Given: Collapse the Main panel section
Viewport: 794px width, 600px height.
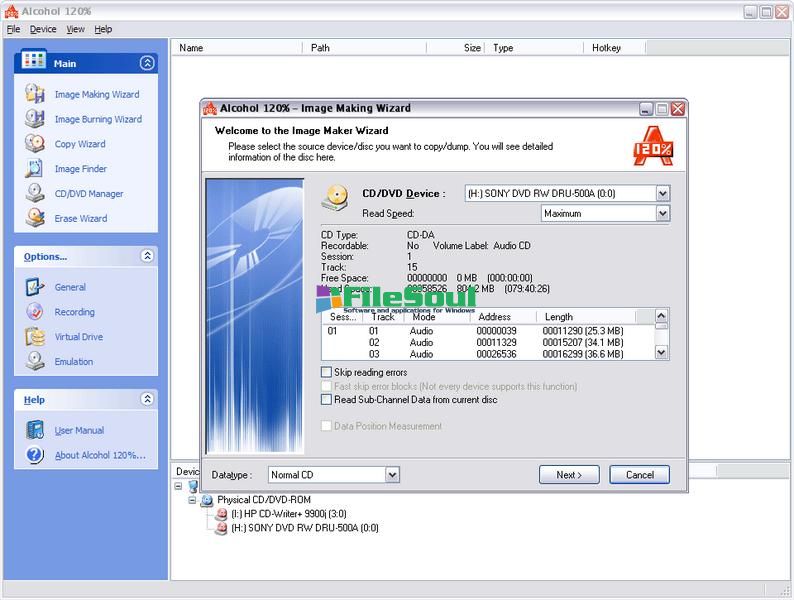Looking at the screenshot, I should click(x=147, y=63).
